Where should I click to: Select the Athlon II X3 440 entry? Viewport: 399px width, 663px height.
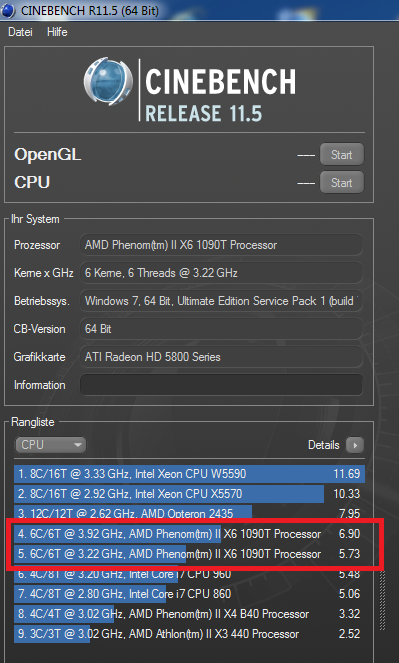(189, 634)
